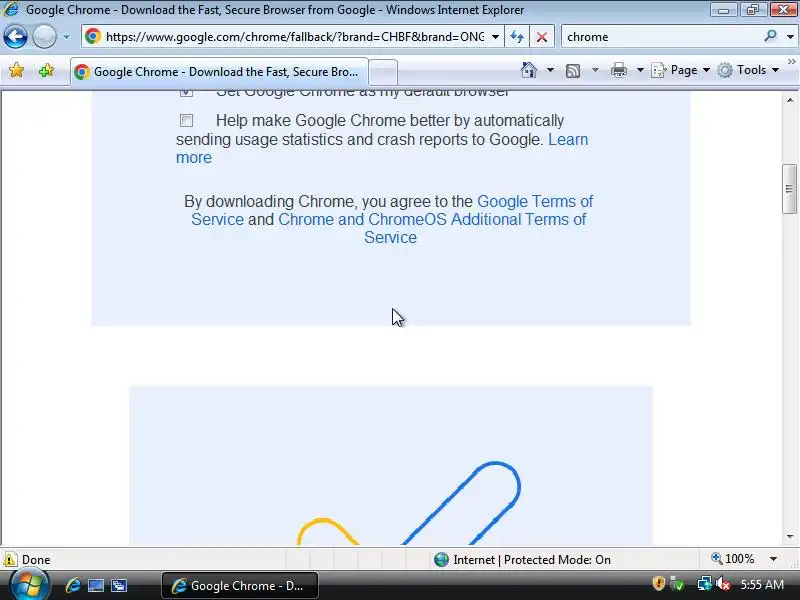800x600 pixels.
Task: Toggle the default browser checkbox
Action: point(186,92)
